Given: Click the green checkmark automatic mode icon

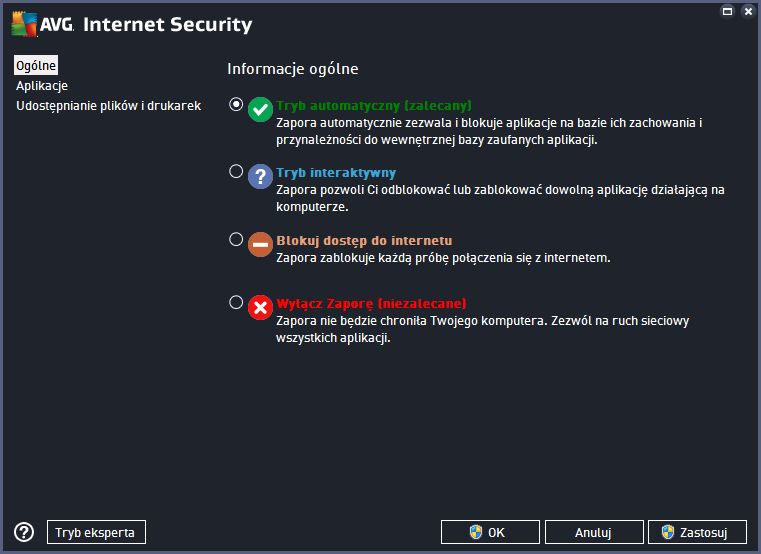Looking at the screenshot, I should pyautogui.click(x=260, y=109).
